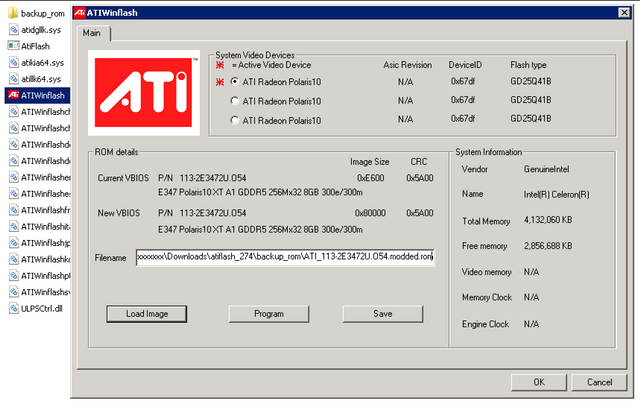
Task: Click the Vendor label
Action: click(x=475, y=169)
